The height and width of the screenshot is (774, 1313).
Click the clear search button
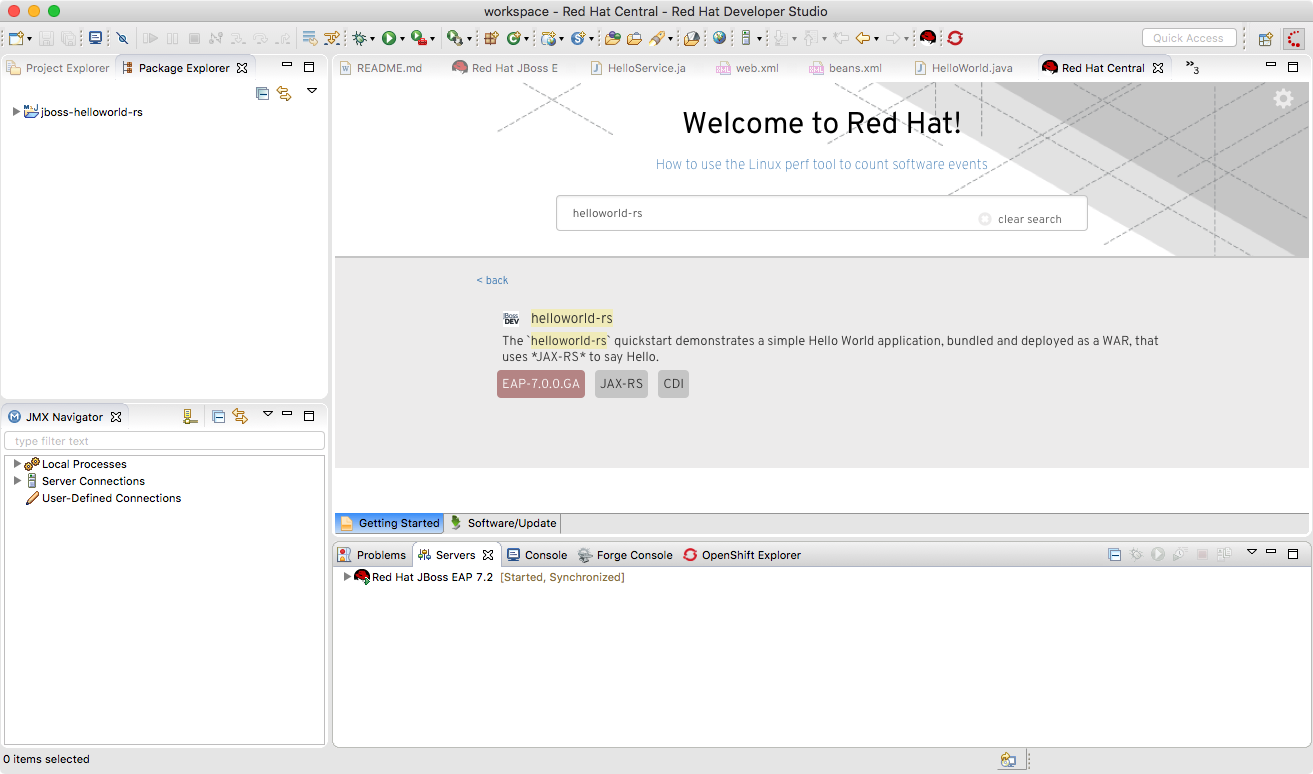(1021, 219)
